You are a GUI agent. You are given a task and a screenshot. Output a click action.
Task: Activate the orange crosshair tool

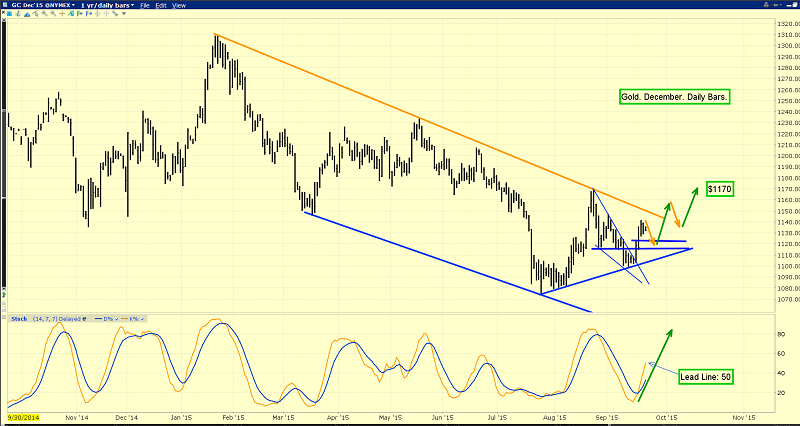click(62, 13)
